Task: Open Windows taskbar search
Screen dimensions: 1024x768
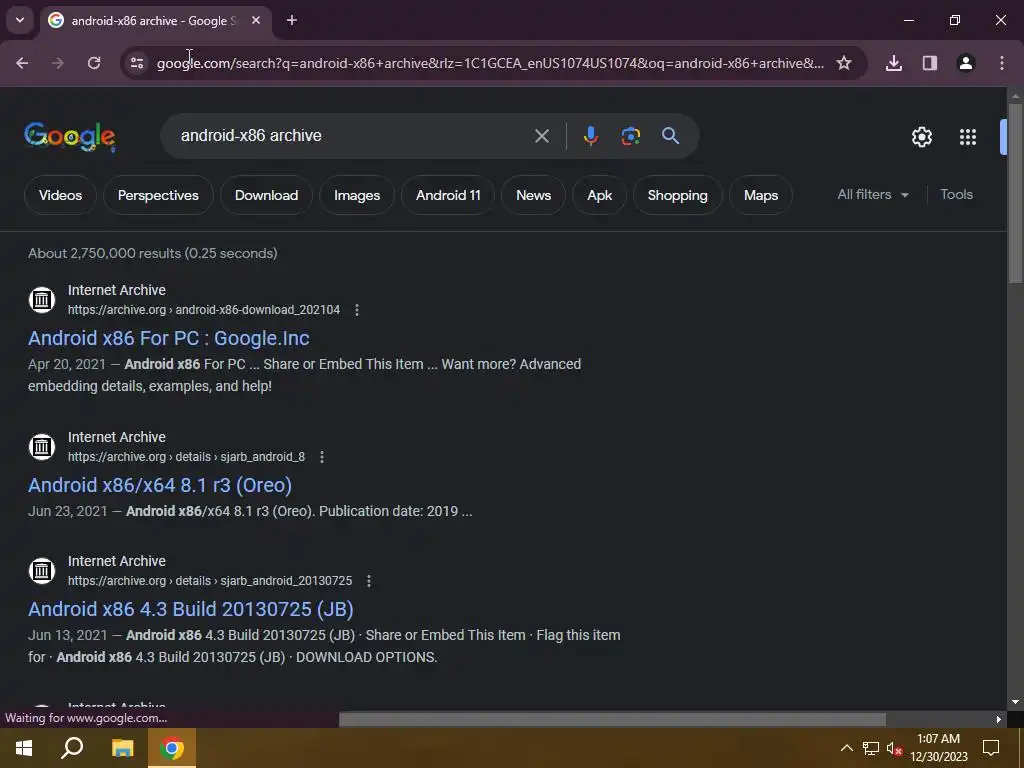Action: (72, 748)
